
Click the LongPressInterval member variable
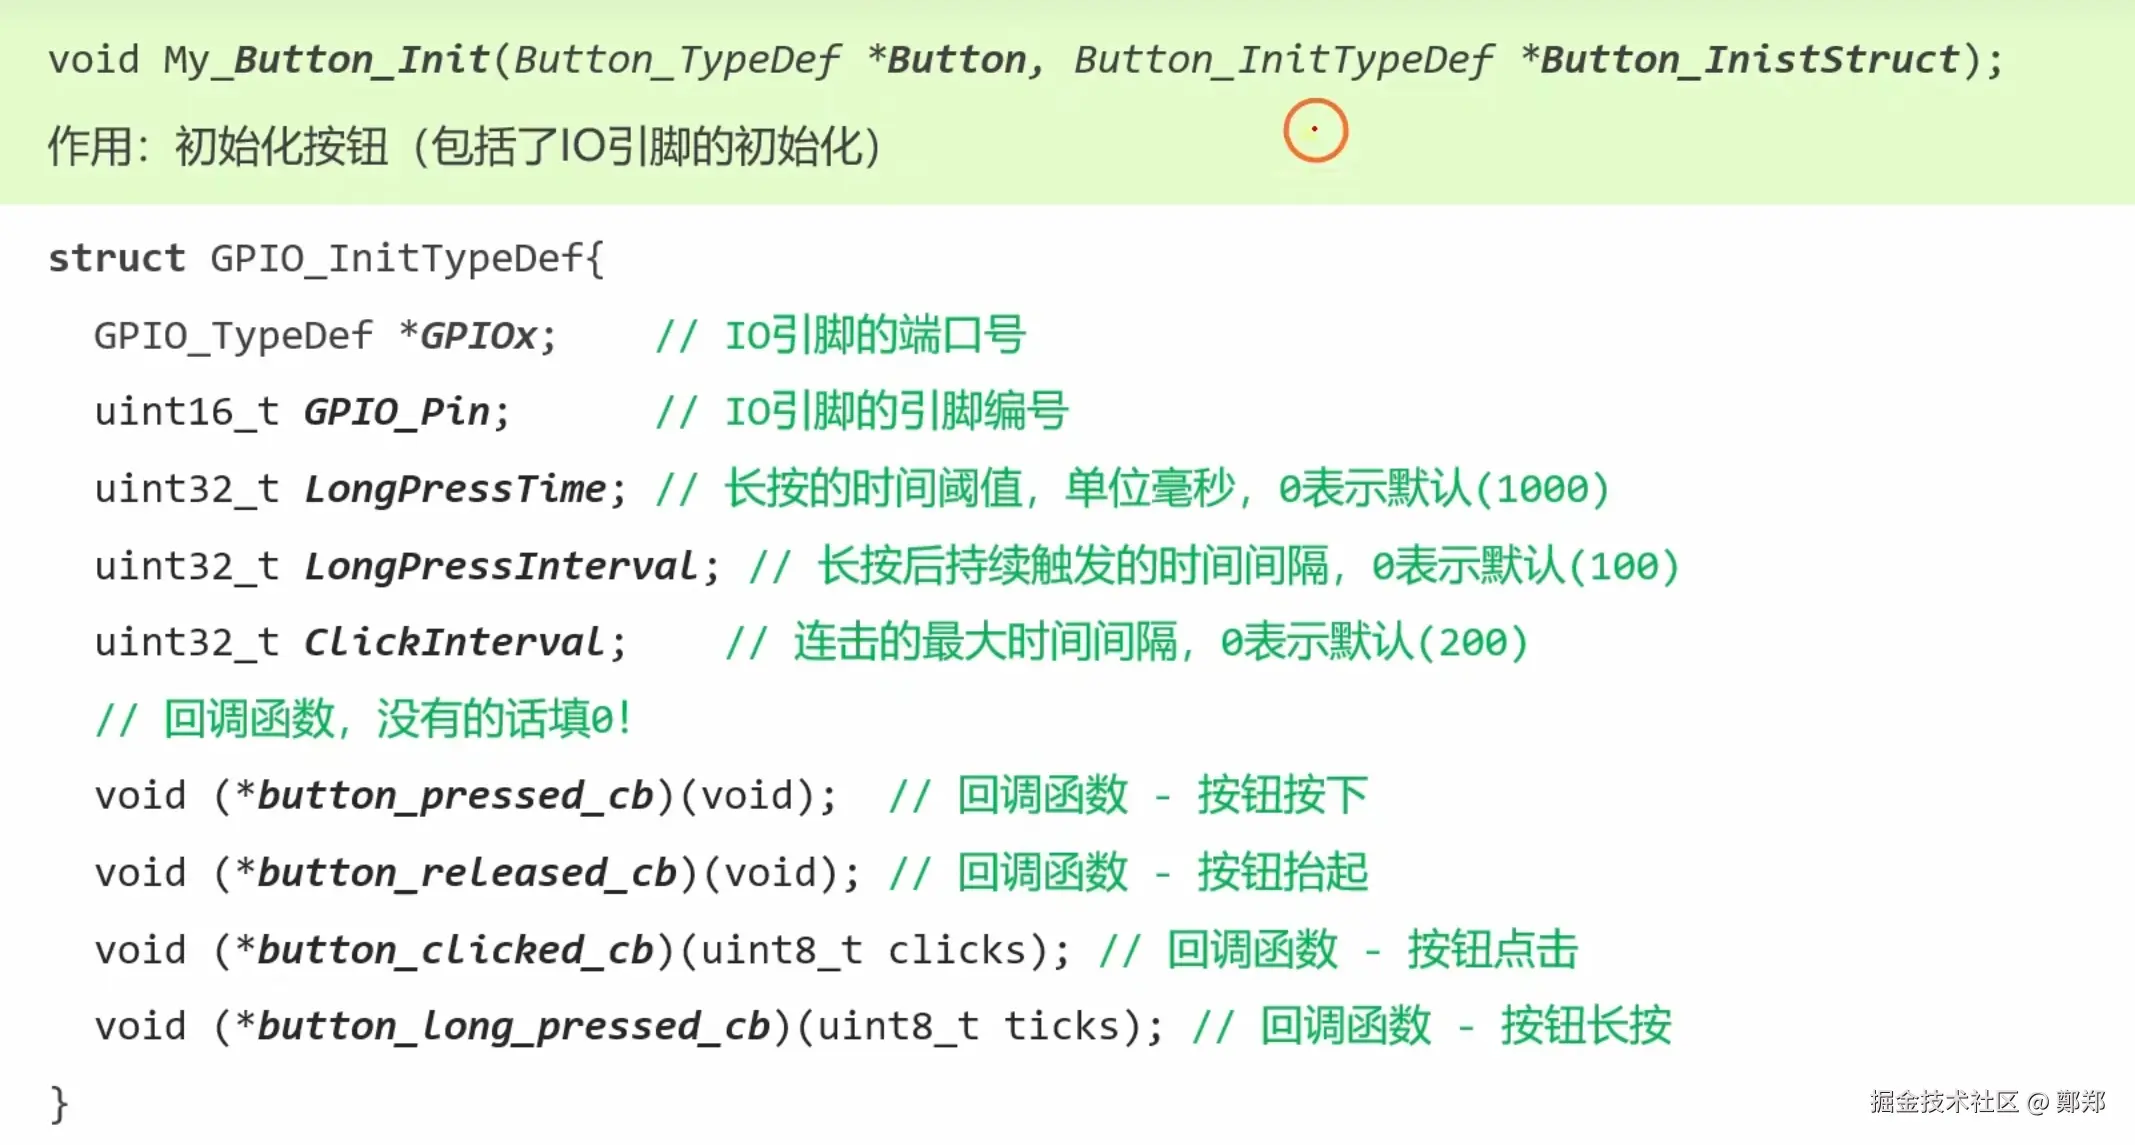[x=501, y=566]
